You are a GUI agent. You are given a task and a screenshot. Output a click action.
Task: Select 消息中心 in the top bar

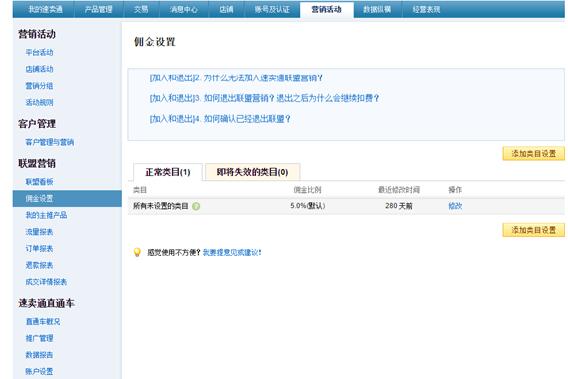[184, 9]
